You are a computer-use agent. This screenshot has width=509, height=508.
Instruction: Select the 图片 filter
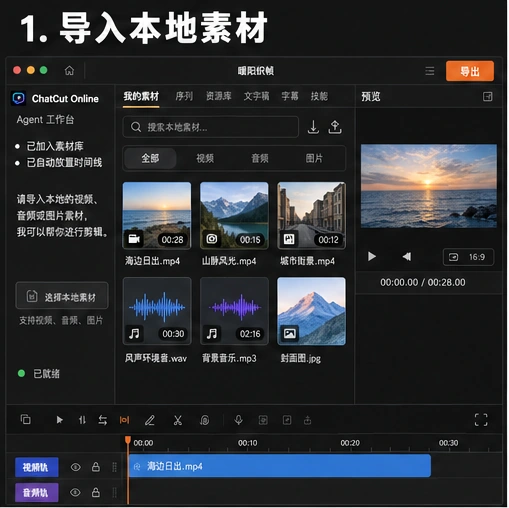click(314, 158)
